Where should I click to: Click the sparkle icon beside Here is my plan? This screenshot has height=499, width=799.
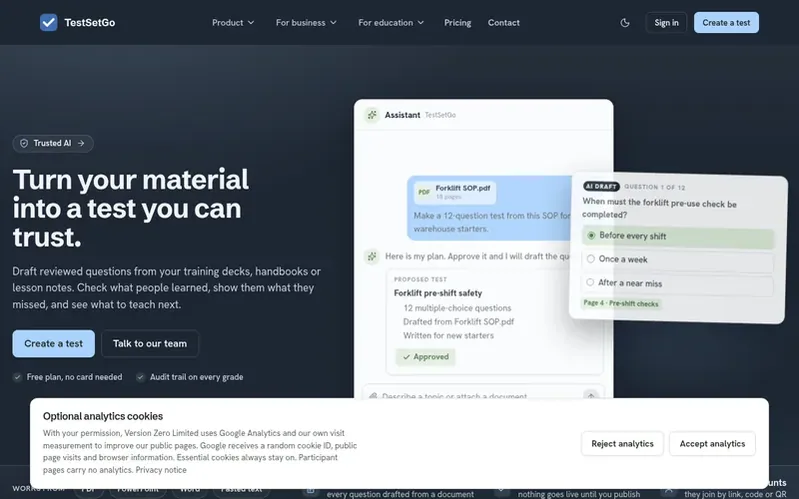(x=372, y=256)
